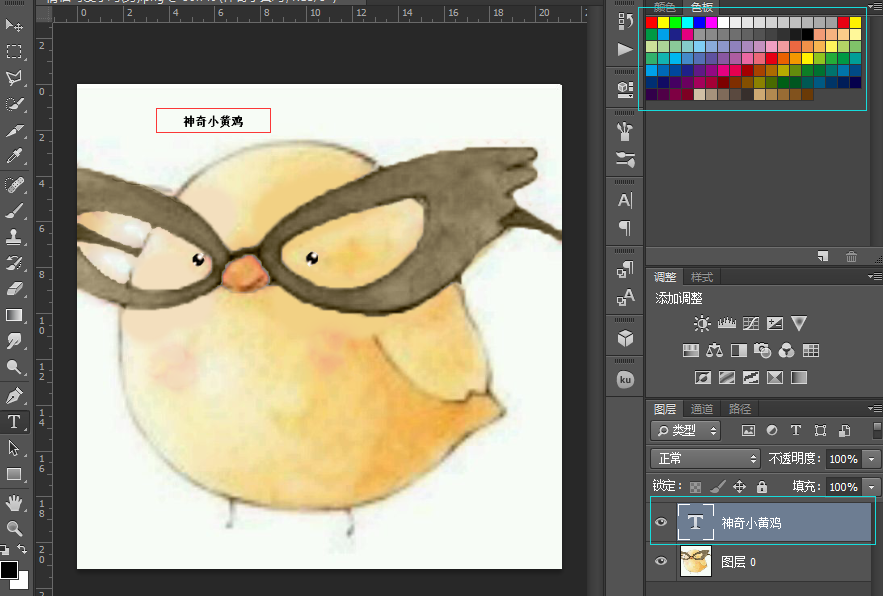Open the 3D cube panel icon
Viewport: 883px width, 596px height.
tap(625, 338)
